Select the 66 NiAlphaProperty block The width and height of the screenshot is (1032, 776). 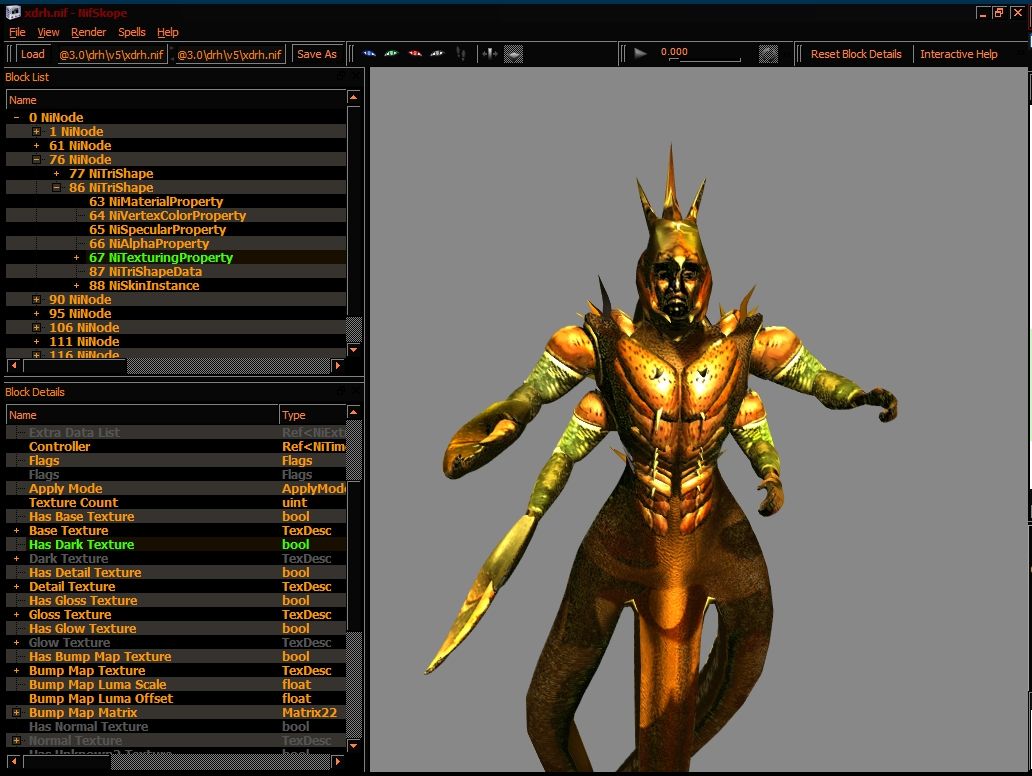pos(149,244)
